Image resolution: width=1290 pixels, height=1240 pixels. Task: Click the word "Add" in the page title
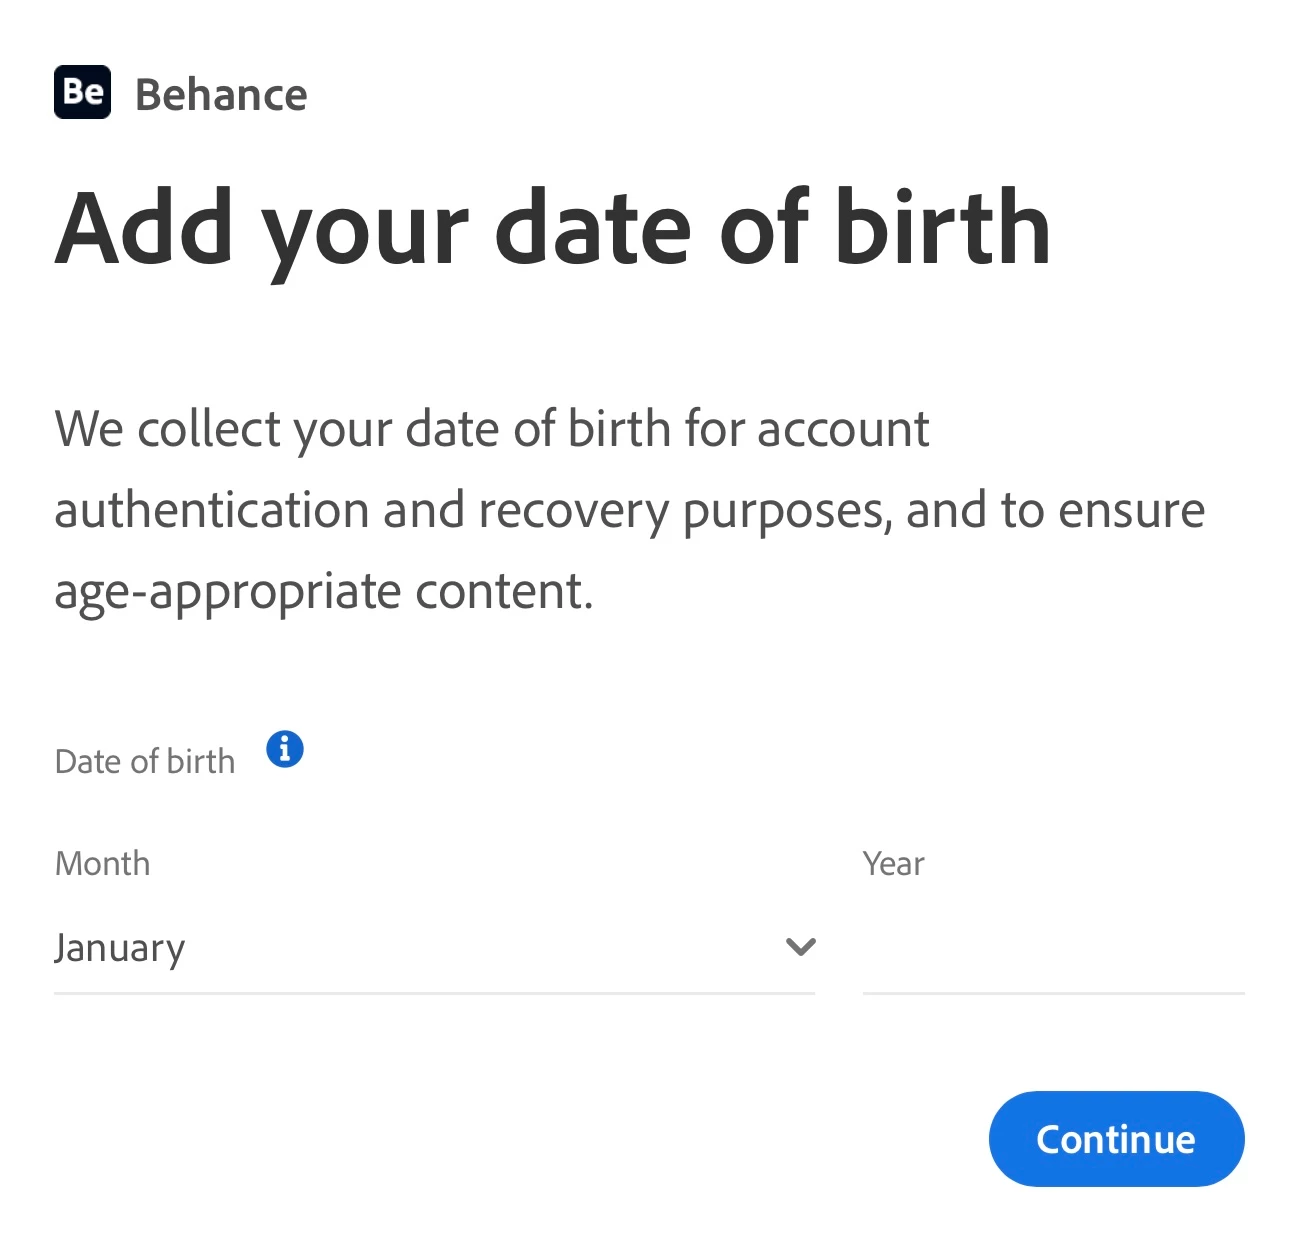146,227
